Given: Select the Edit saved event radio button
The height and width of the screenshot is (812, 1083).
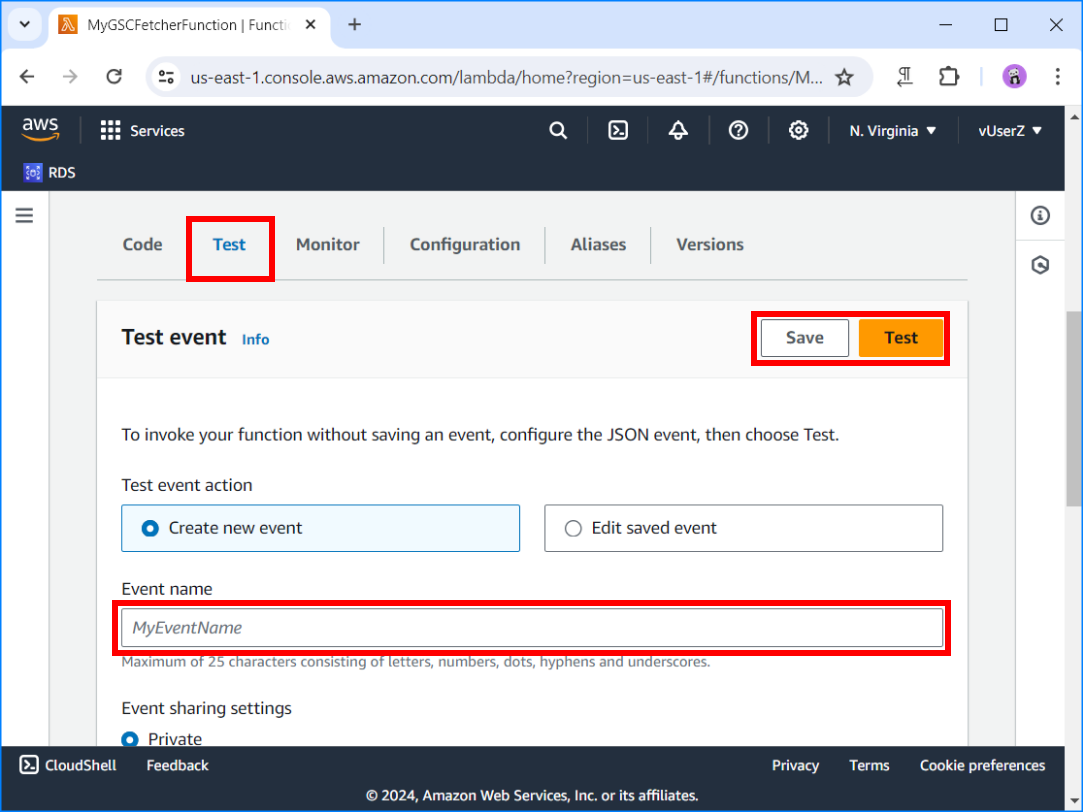Looking at the screenshot, I should coord(573,528).
